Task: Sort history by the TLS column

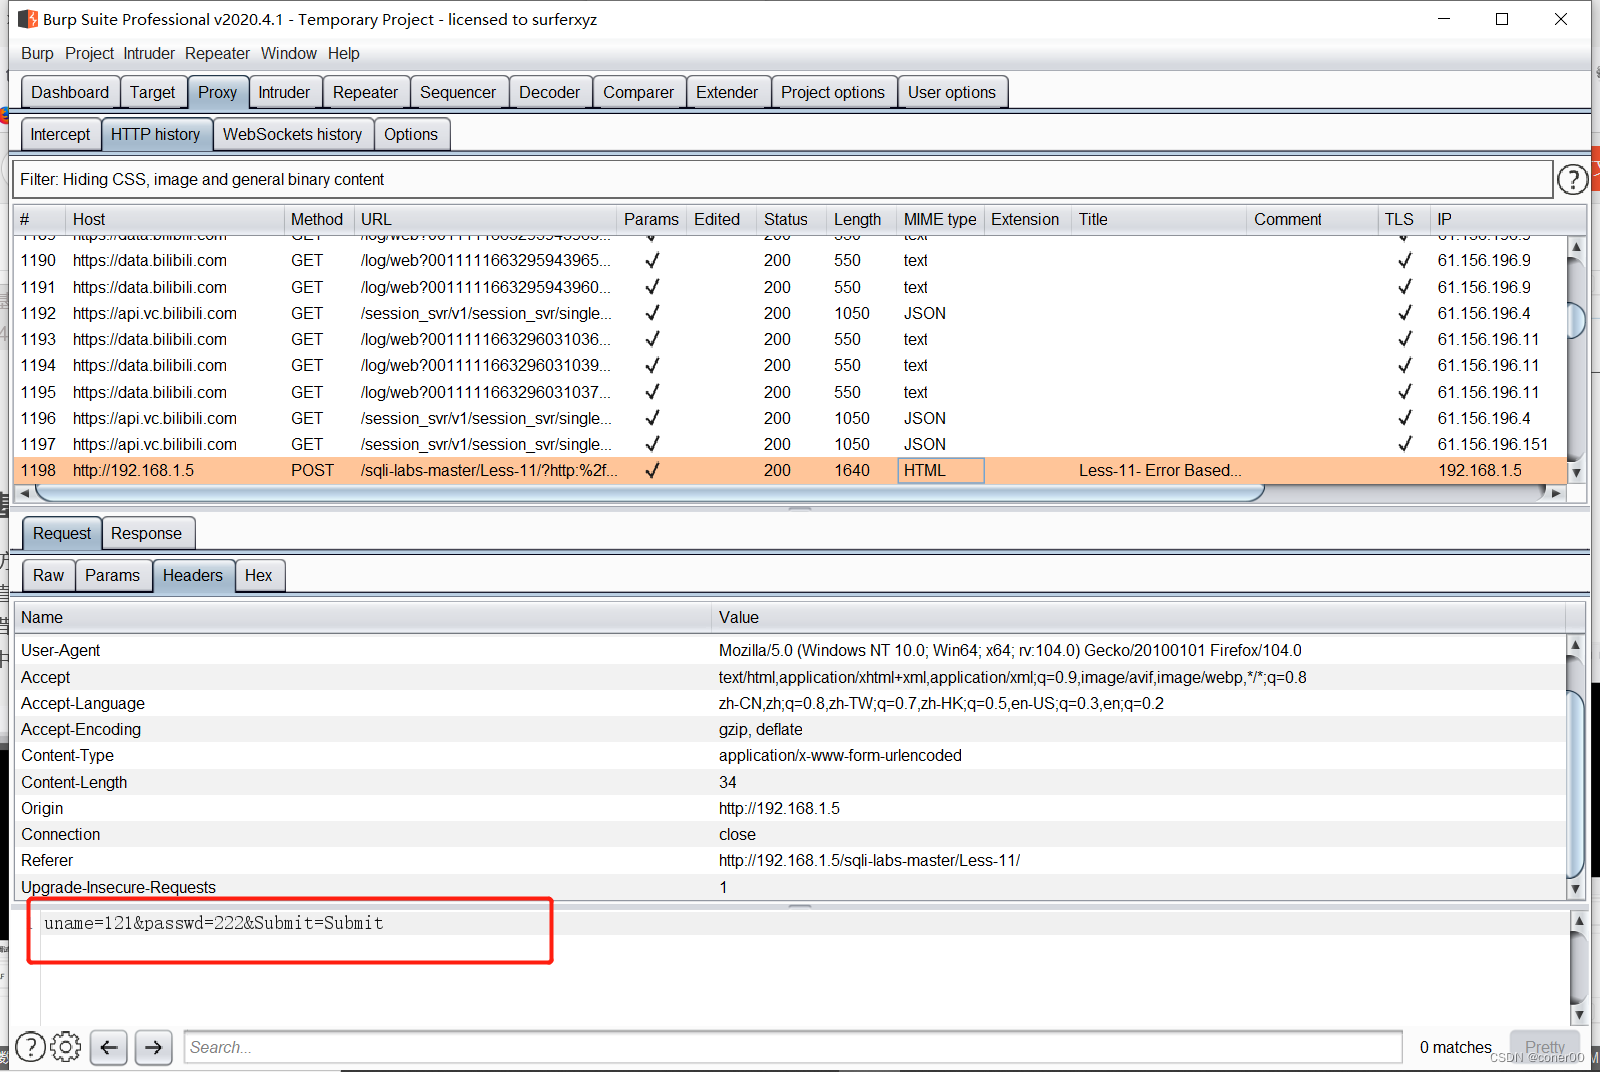Action: pos(1404,219)
